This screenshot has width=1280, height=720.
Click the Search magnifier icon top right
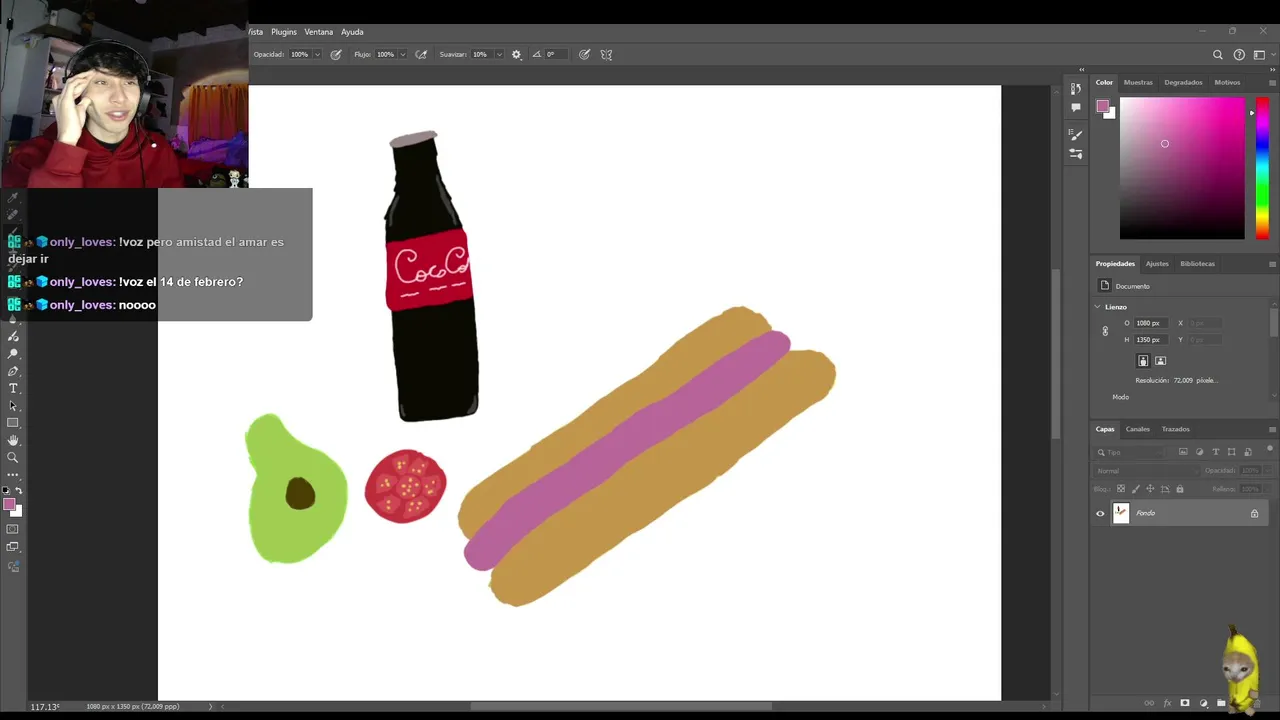[1218, 55]
